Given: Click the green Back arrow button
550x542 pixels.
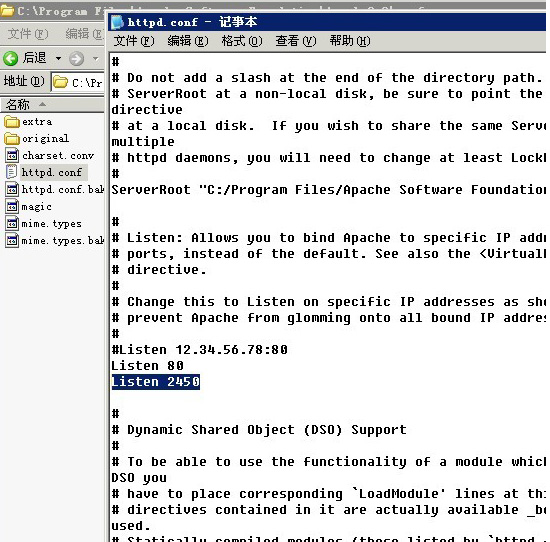Looking at the screenshot, I should (11, 58).
